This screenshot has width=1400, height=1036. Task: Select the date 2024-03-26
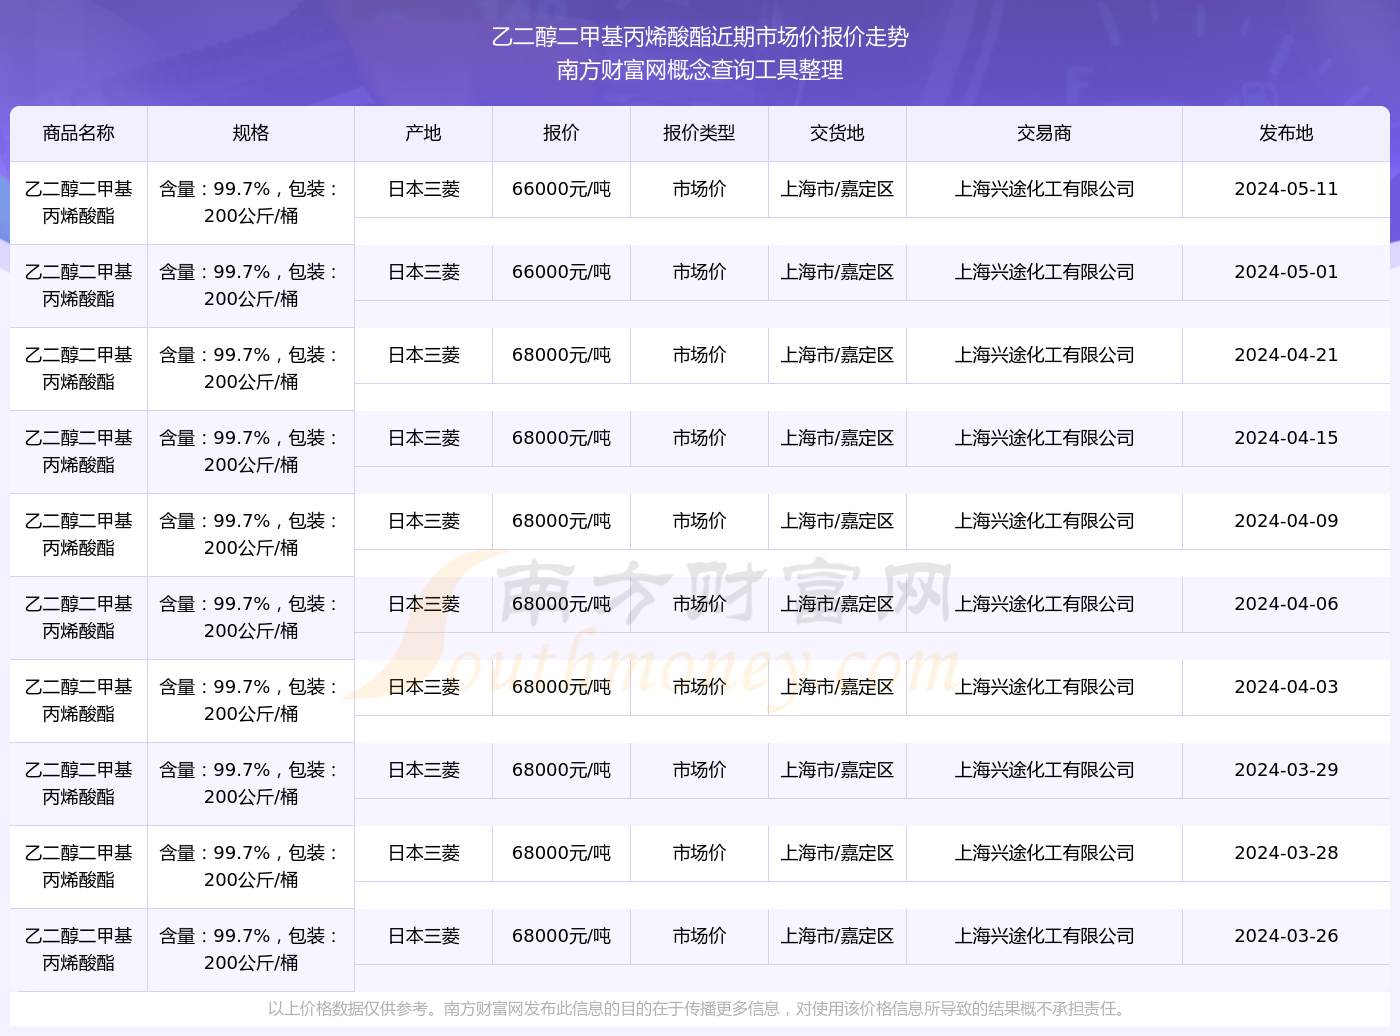[1286, 936]
